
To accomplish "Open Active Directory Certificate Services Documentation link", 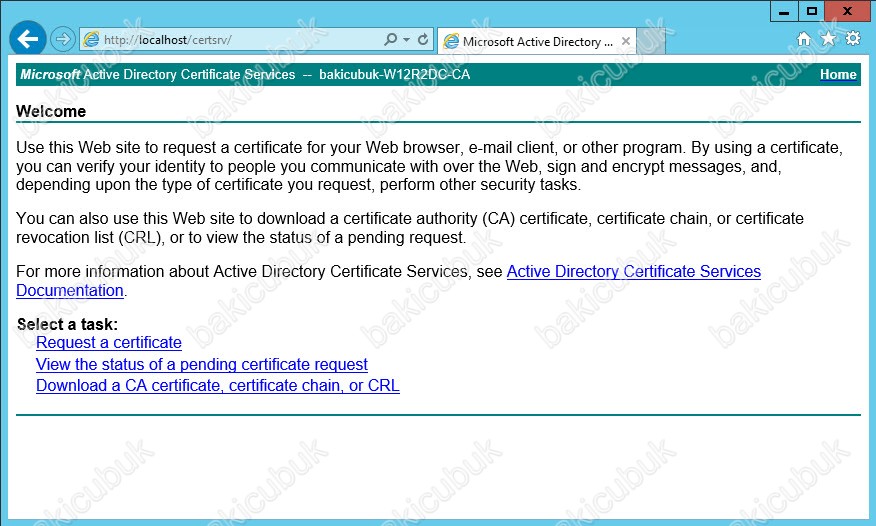I will (x=634, y=271).
